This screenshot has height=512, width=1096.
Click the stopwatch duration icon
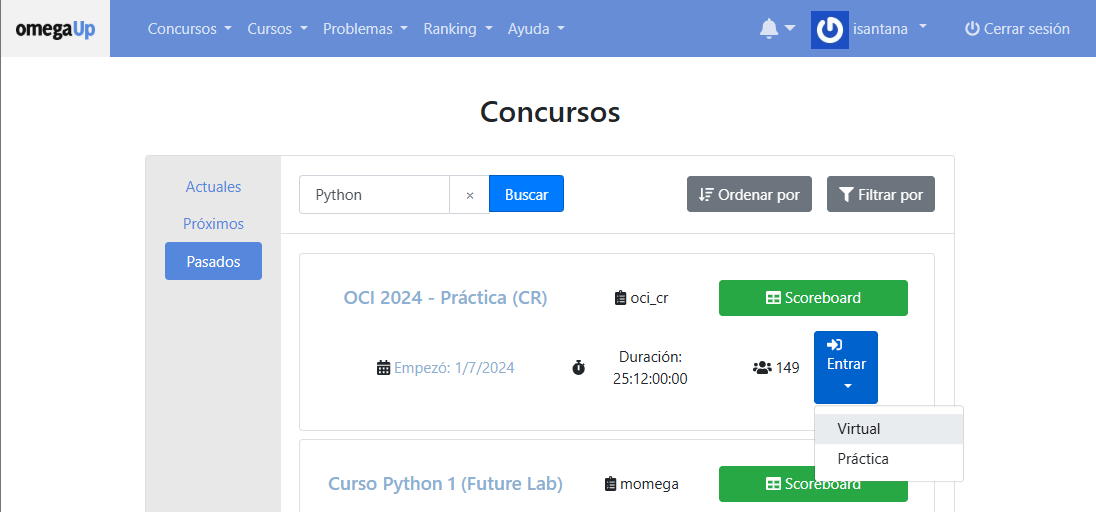(579, 367)
